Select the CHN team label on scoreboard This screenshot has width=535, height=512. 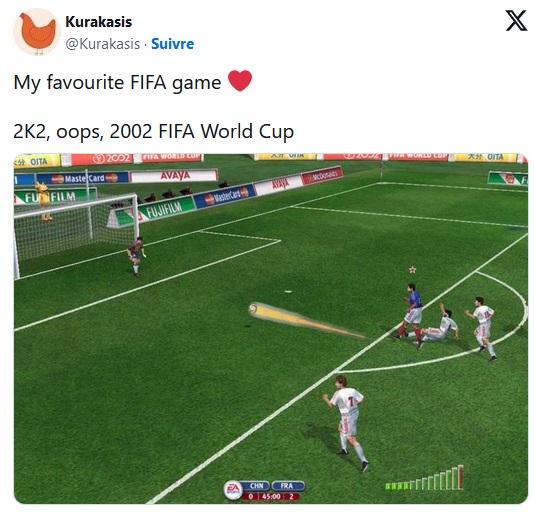click(x=256, y=486)
